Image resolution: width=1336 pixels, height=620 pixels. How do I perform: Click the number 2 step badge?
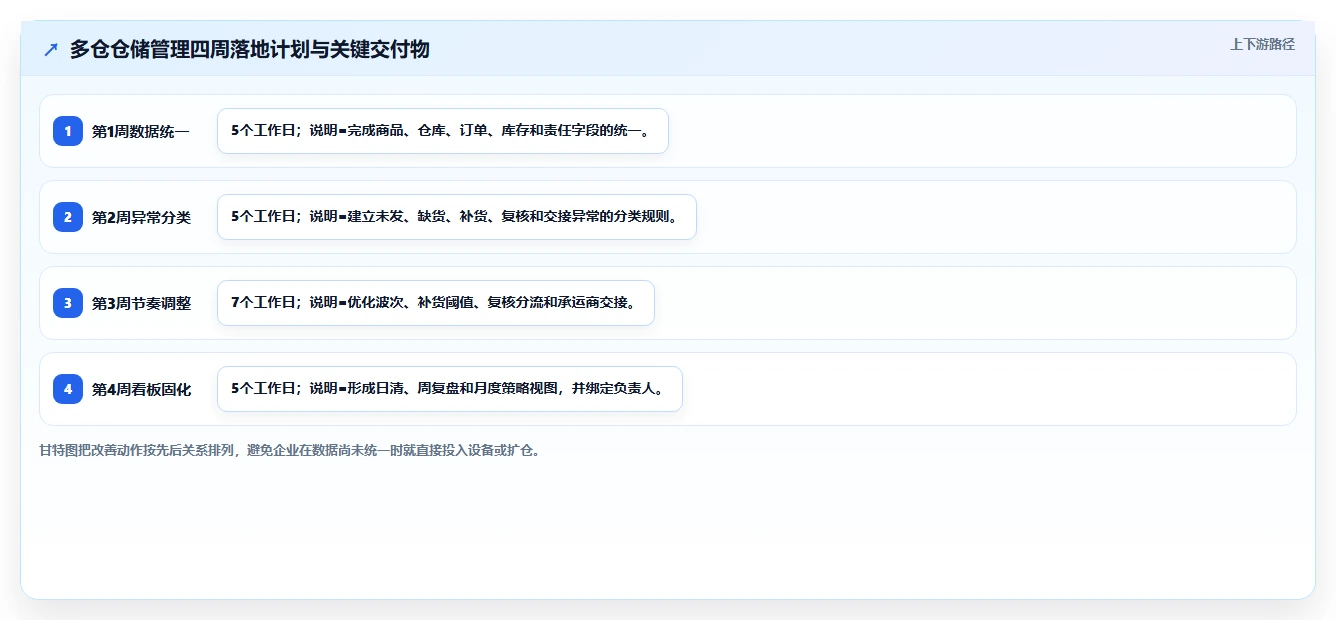[68, 217]
